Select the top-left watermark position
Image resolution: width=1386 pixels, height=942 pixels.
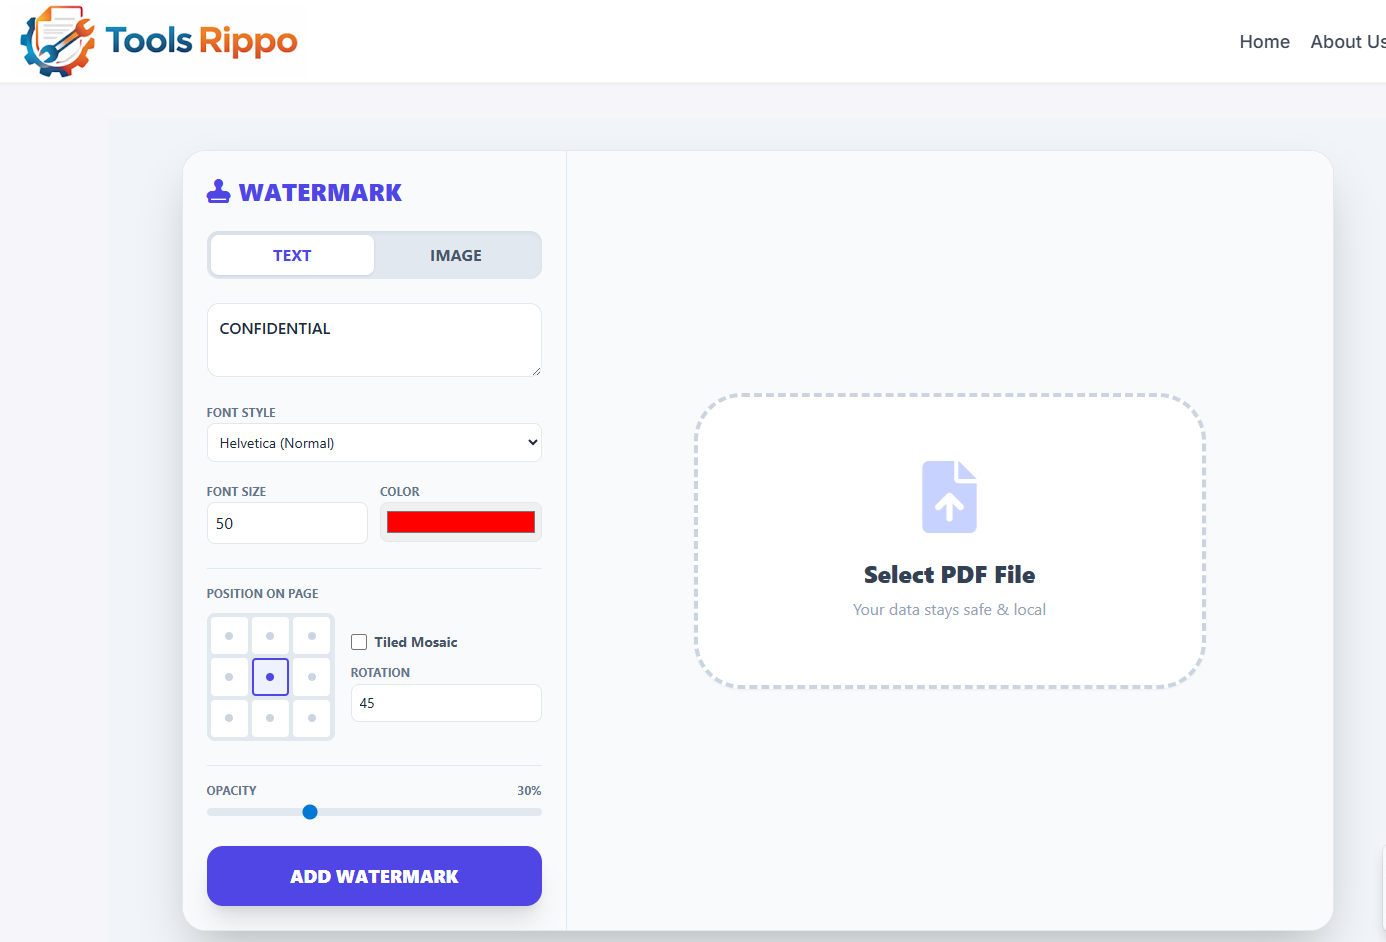(x=229, y=634)
